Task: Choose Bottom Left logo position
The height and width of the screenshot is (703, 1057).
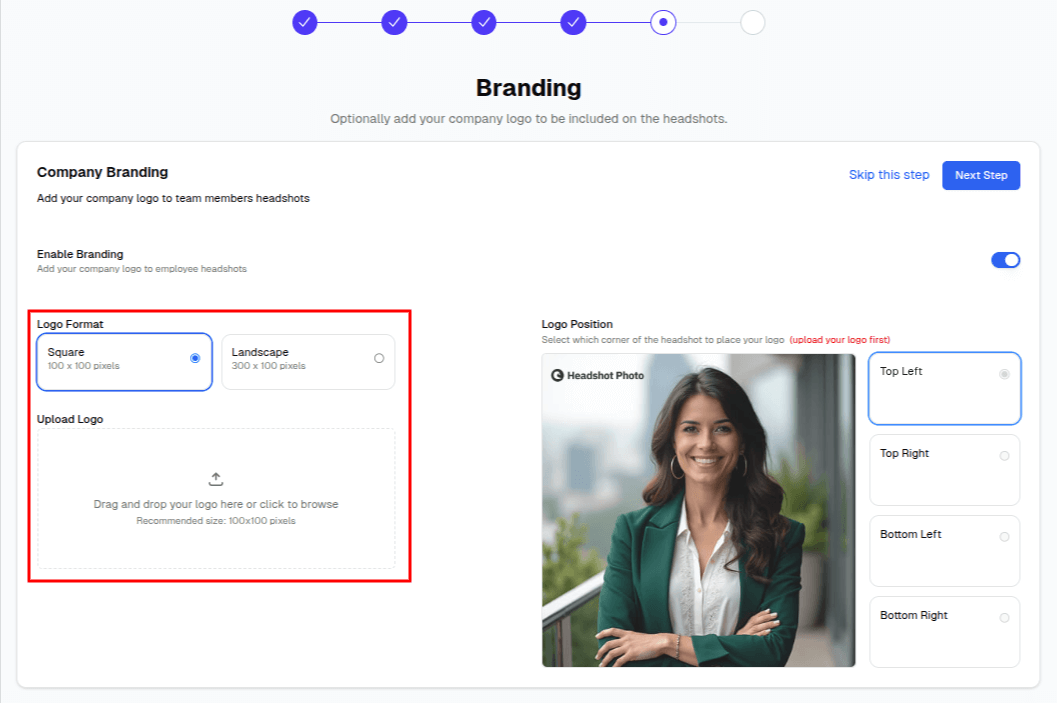Action: [x=944, y=550]
